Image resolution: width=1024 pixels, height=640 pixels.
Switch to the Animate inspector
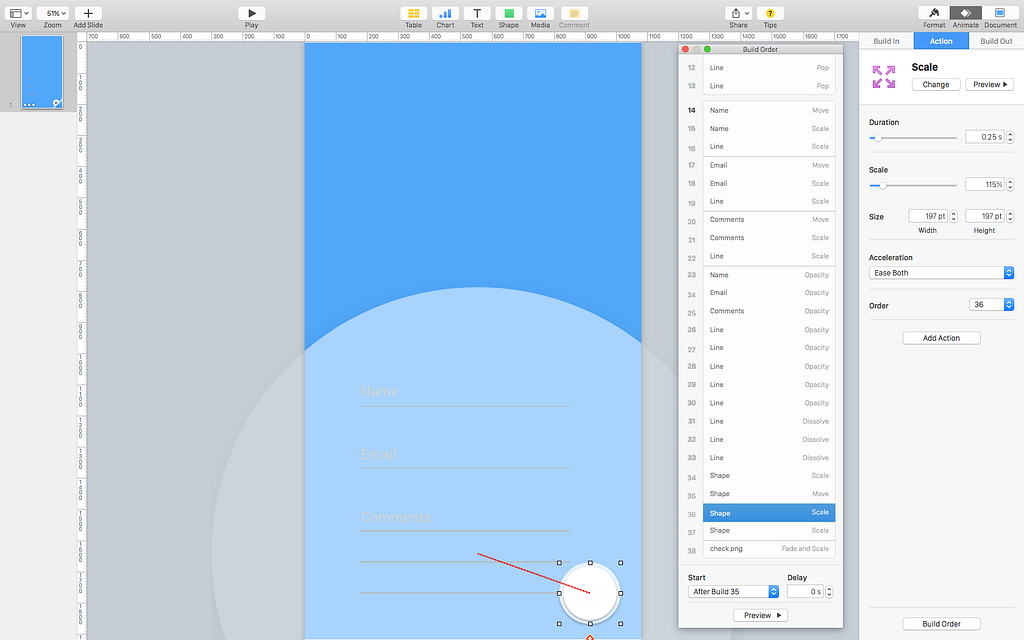pos(966,13)
